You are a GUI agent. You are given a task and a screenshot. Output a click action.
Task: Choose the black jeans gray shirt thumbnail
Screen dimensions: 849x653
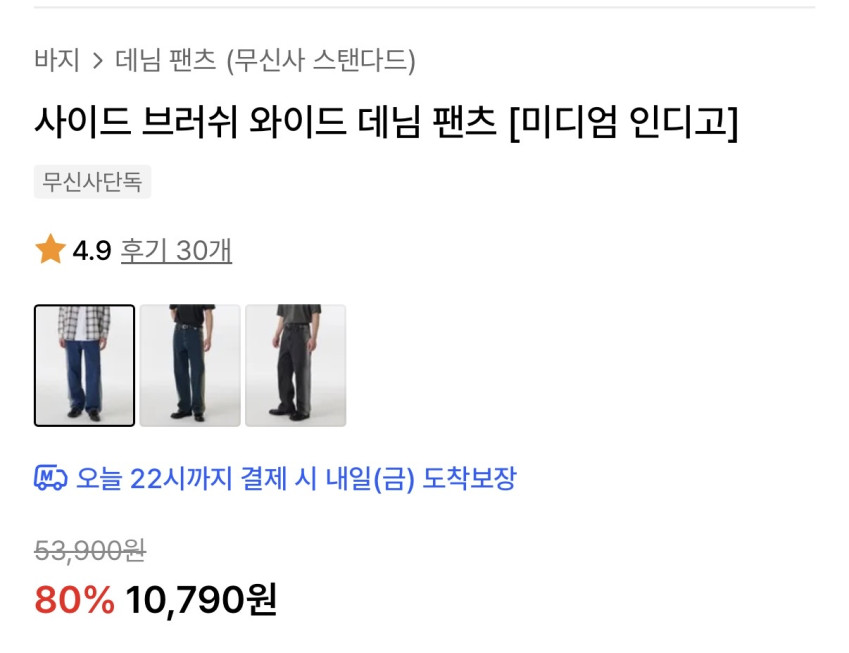click(x=296, y=365)
